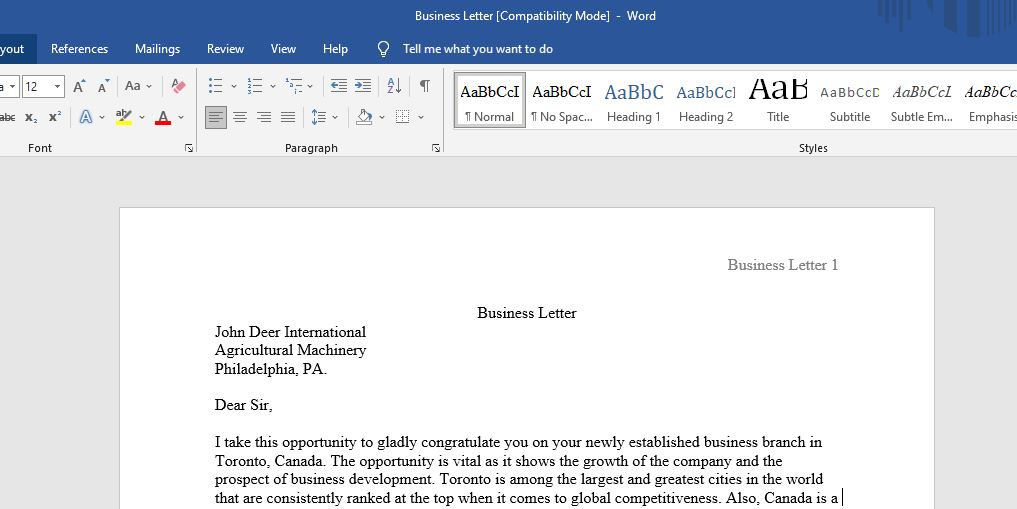Screen dimensions: 1017x509
Task: Toggle Align Left paragraph button
Action: [x=216, y=117]
